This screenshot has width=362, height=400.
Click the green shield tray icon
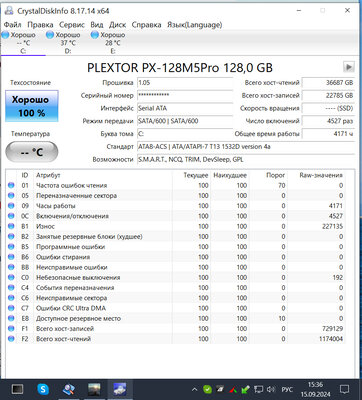click(207, 389)
